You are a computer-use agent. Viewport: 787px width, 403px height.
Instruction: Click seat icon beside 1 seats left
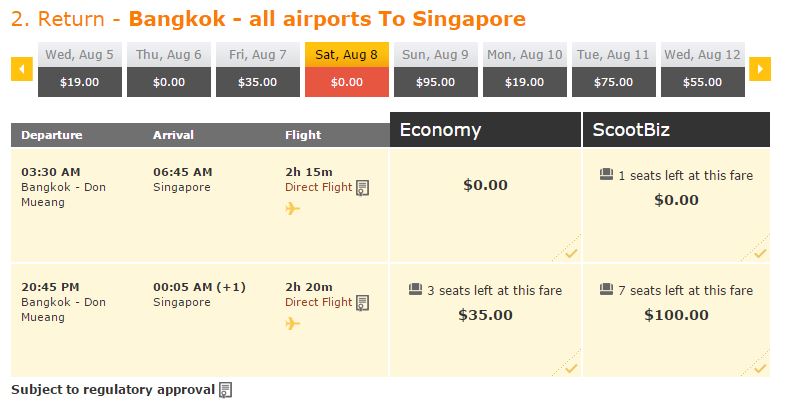click(x=606, y=175)
